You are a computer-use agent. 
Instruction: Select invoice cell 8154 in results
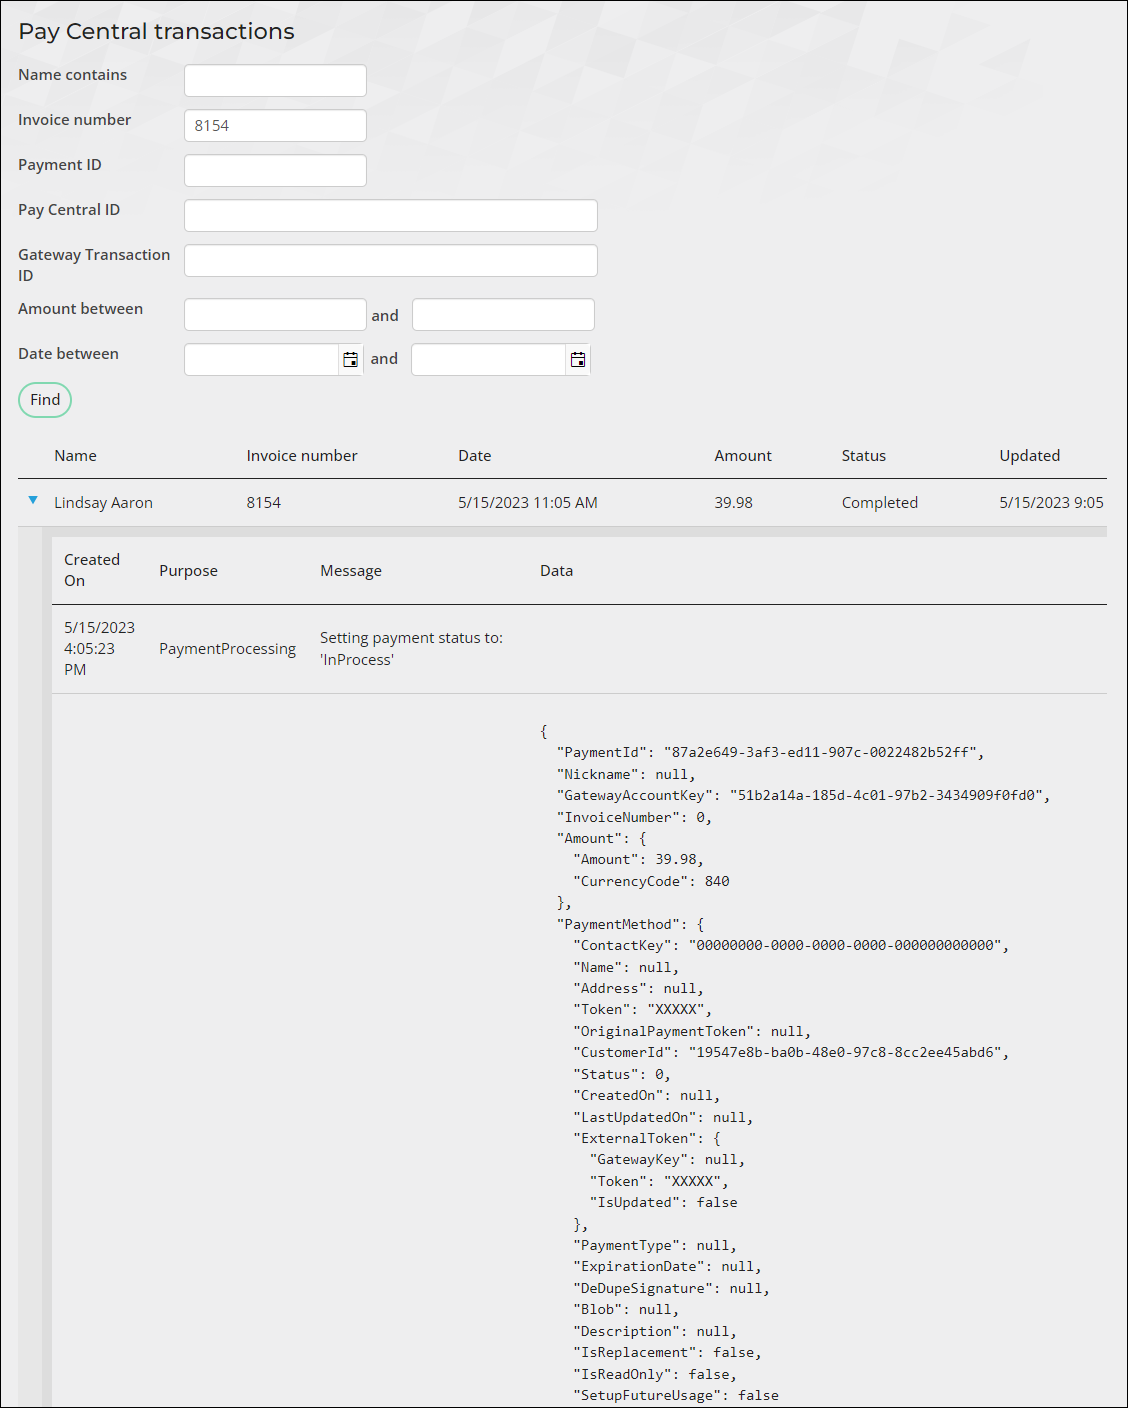click(x=264, y=503)
